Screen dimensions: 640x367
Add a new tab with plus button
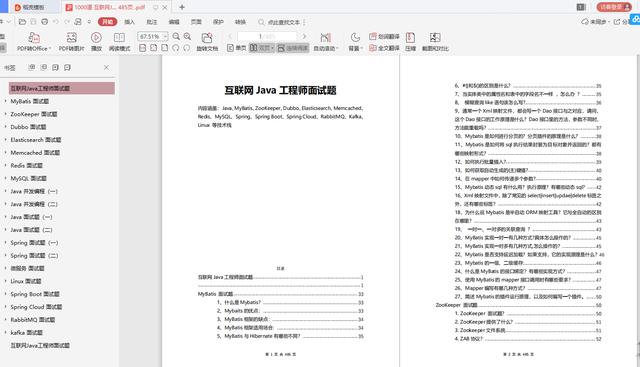[x=182, y=7]
